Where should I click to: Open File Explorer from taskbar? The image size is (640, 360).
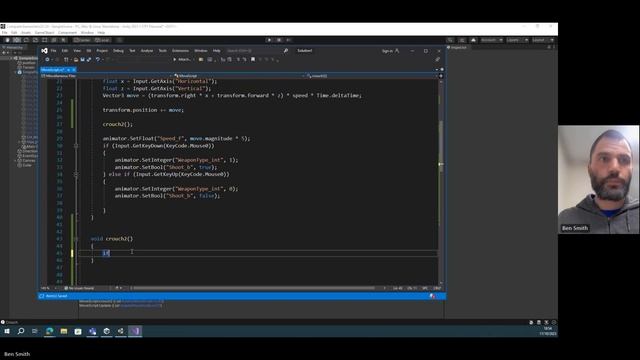(x=64, y=331)
